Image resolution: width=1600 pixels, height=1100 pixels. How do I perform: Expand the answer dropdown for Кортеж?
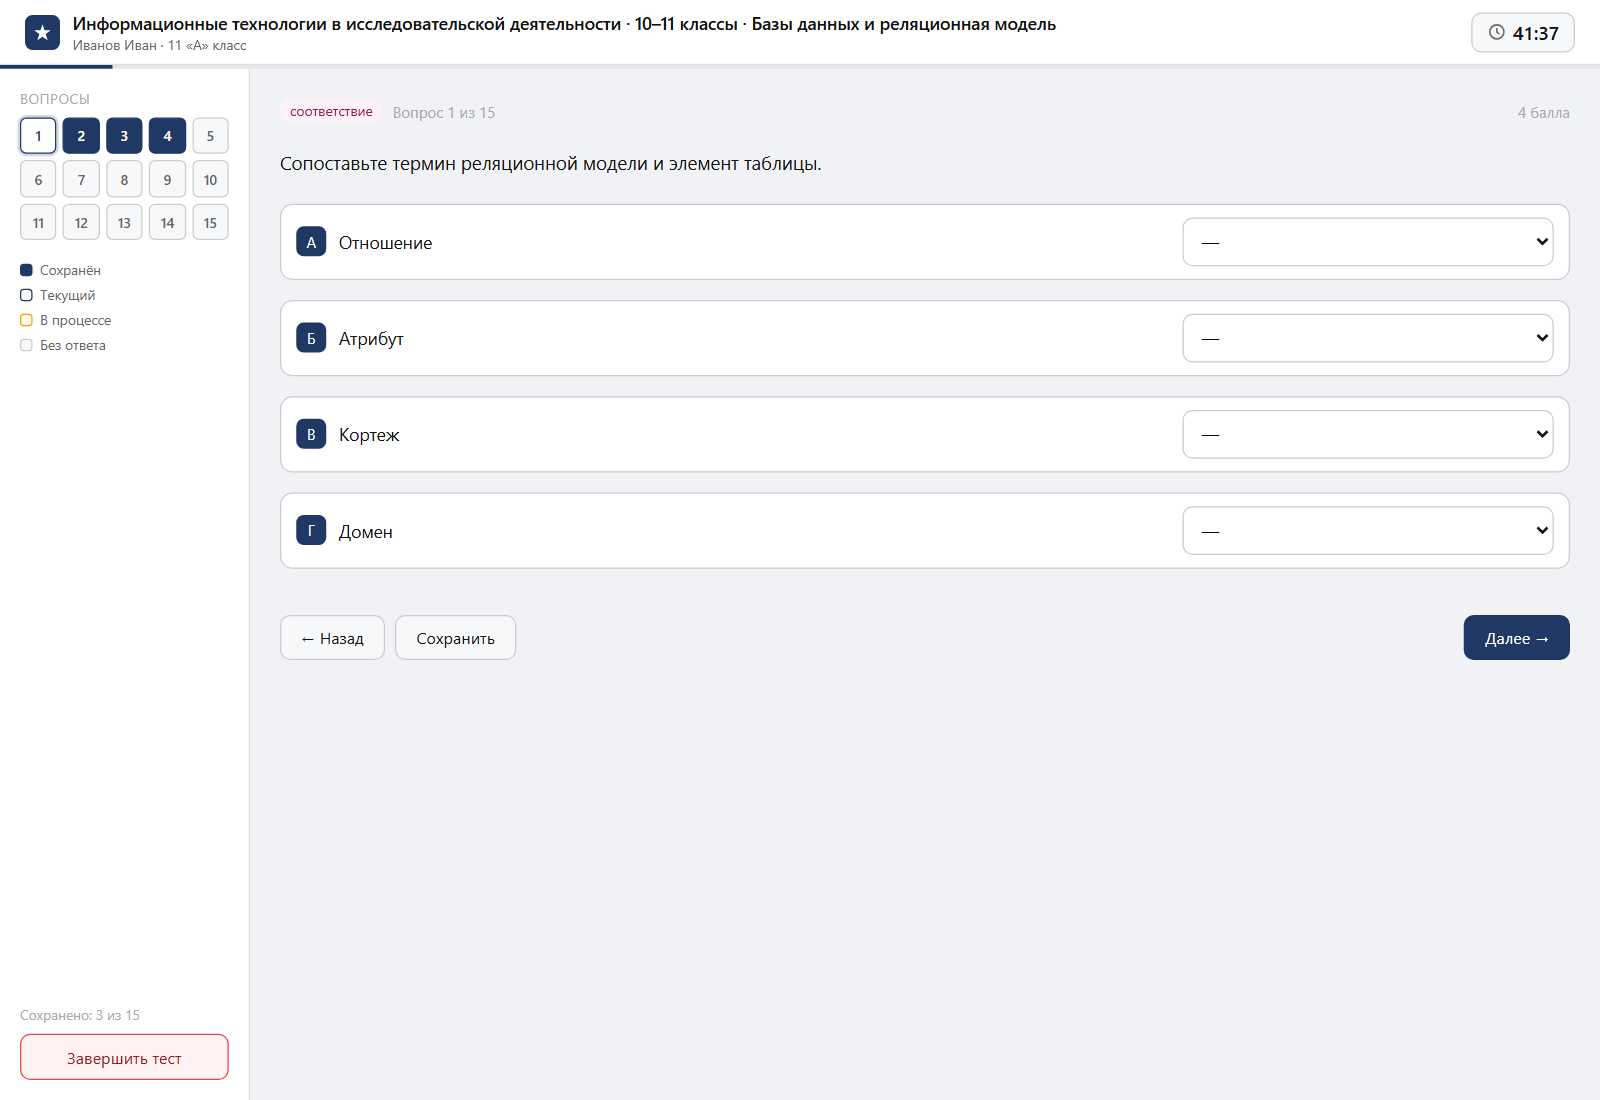click(1368, 434)
